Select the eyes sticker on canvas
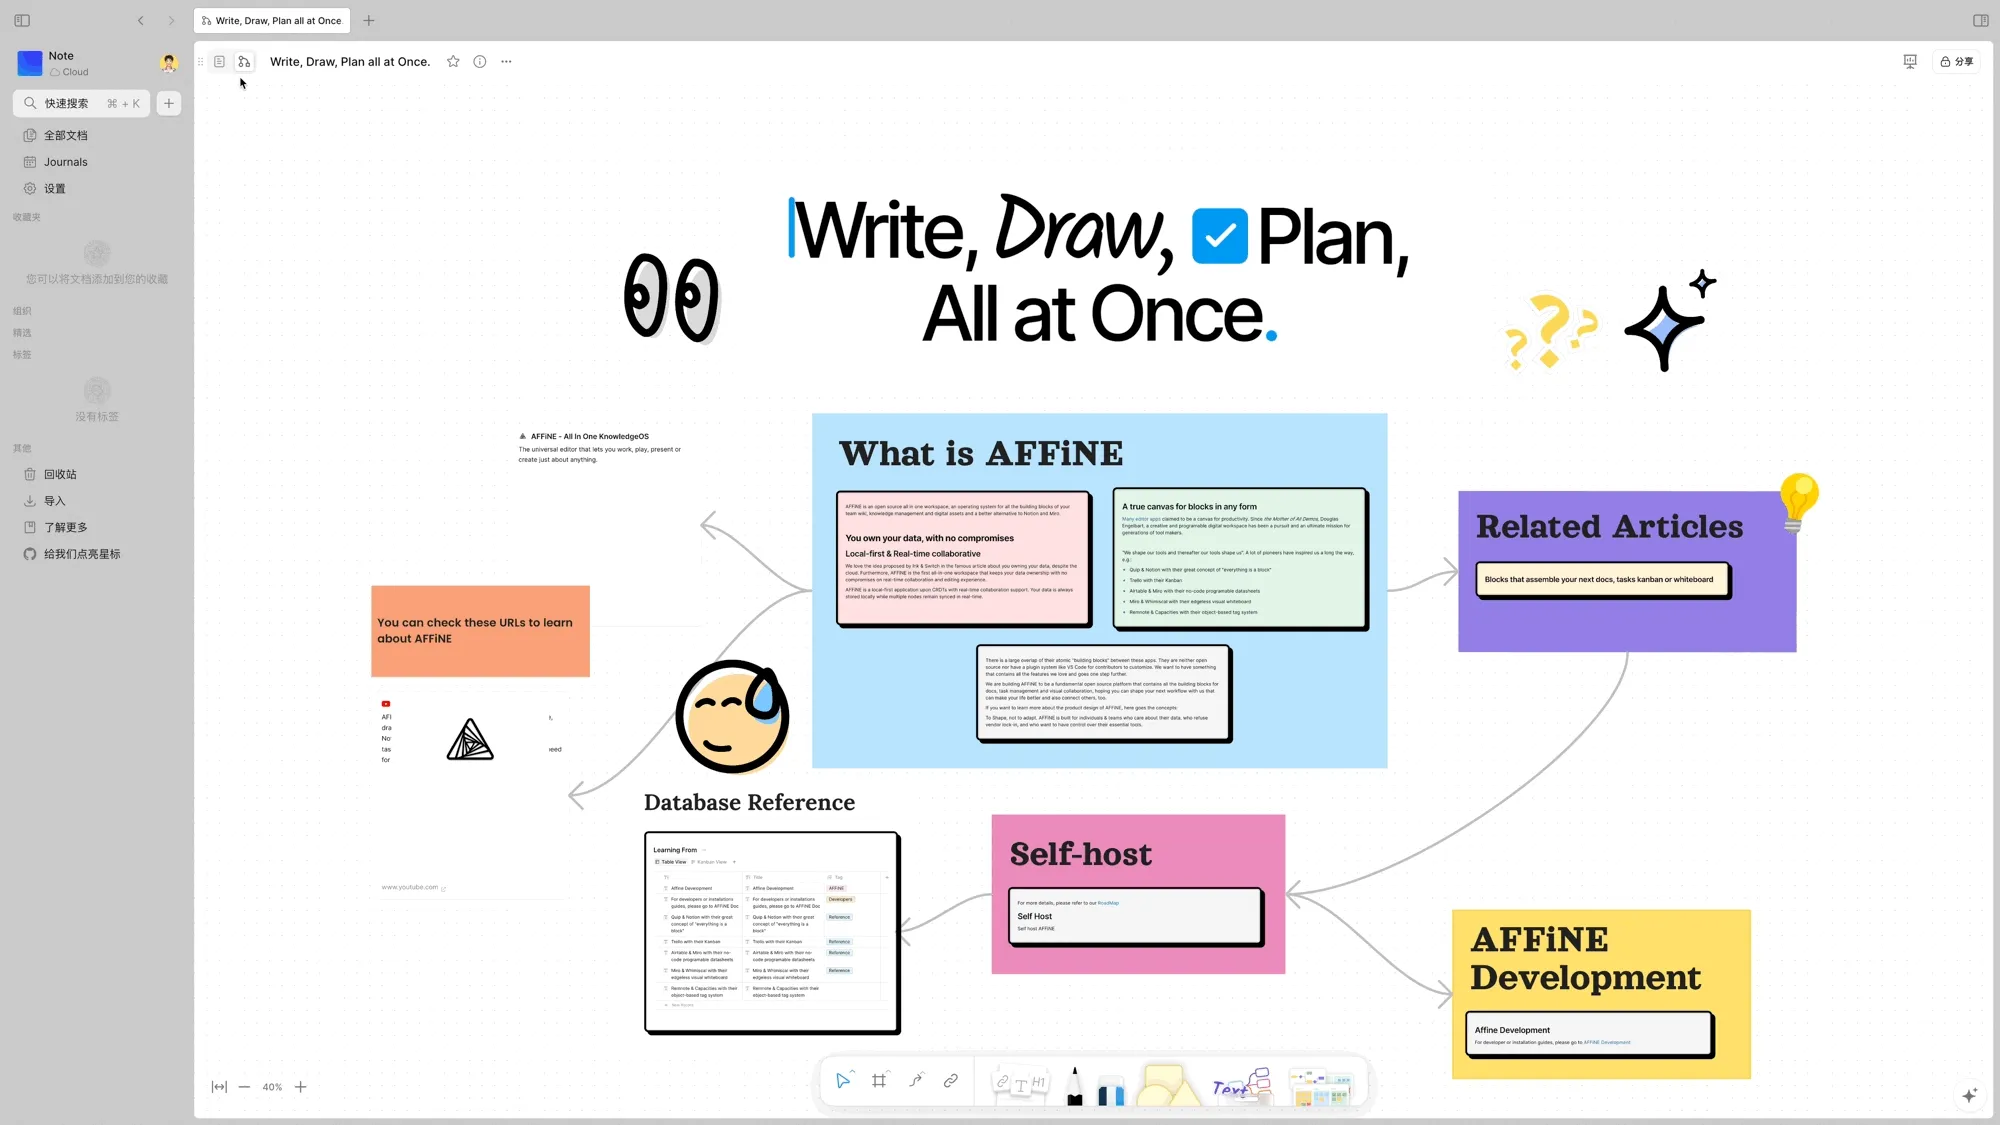This screenshot has height=1125, width=2000. (671, 298)
